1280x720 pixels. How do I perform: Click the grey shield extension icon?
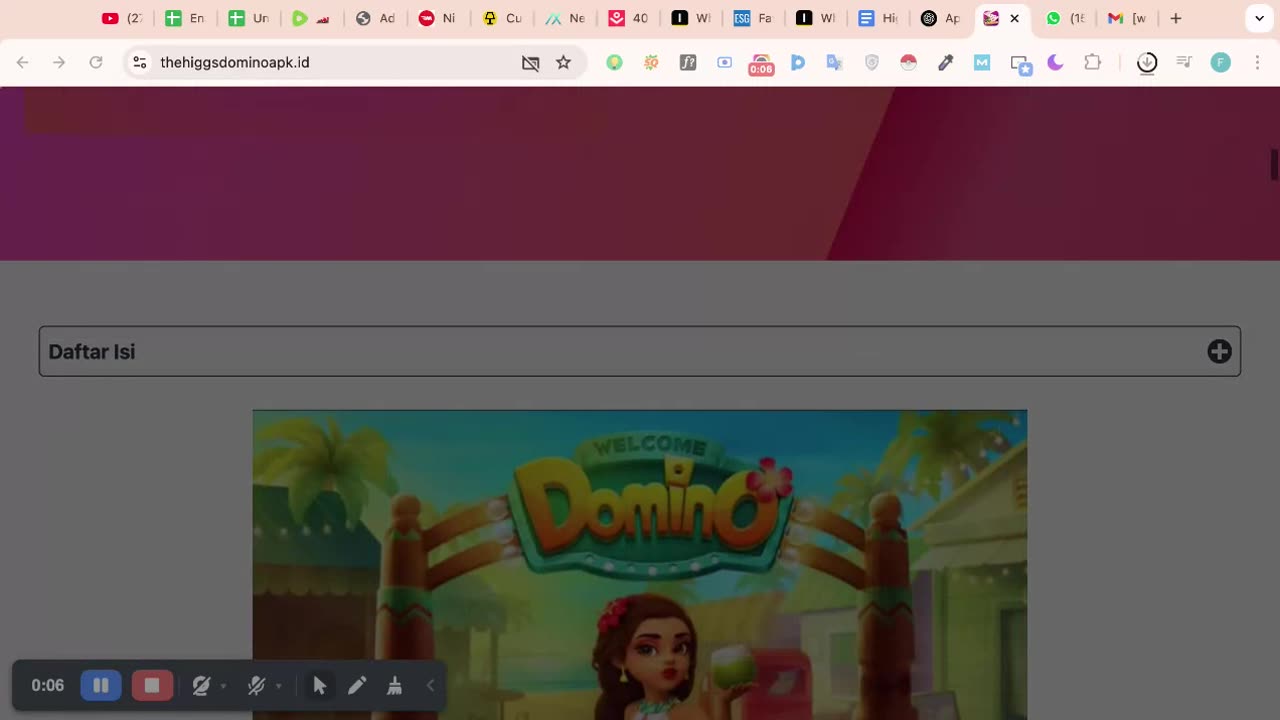pos(872,62)
